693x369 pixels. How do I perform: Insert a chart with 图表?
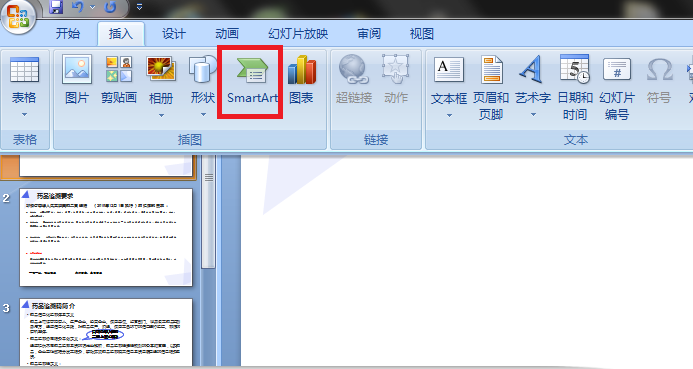(301, 80)
